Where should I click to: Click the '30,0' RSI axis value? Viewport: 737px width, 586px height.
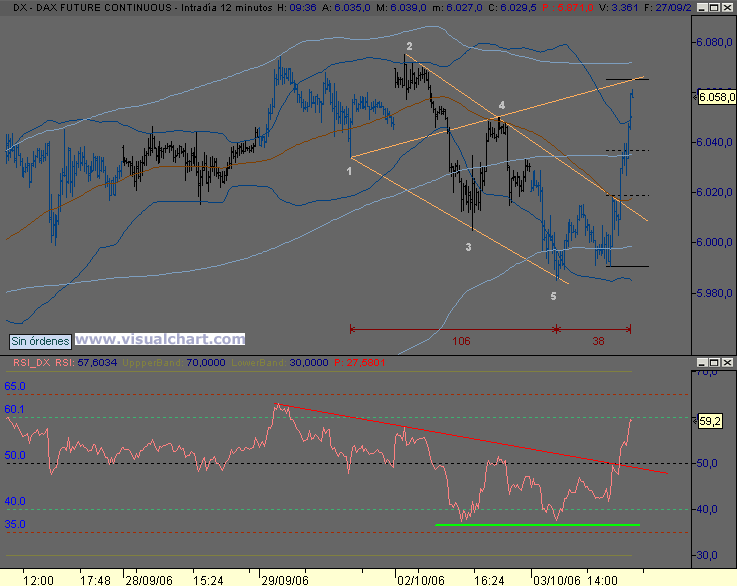tap(707, 555)
